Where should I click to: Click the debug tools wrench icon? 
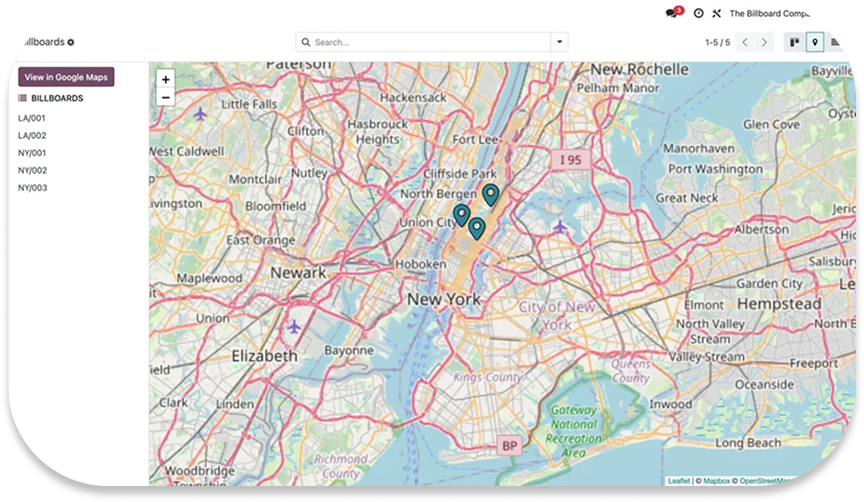click(x=716, y=14)
